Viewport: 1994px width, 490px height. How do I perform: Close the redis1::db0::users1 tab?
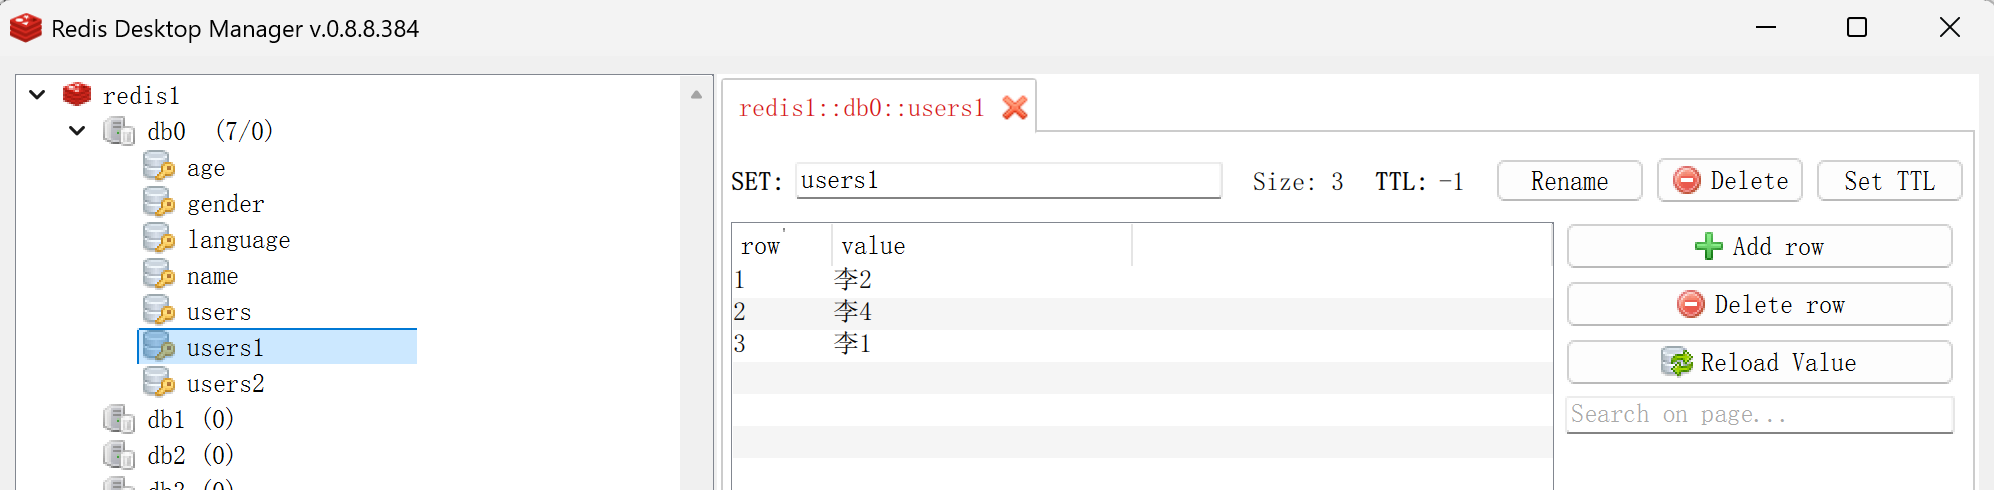(x=1015, y=107)
